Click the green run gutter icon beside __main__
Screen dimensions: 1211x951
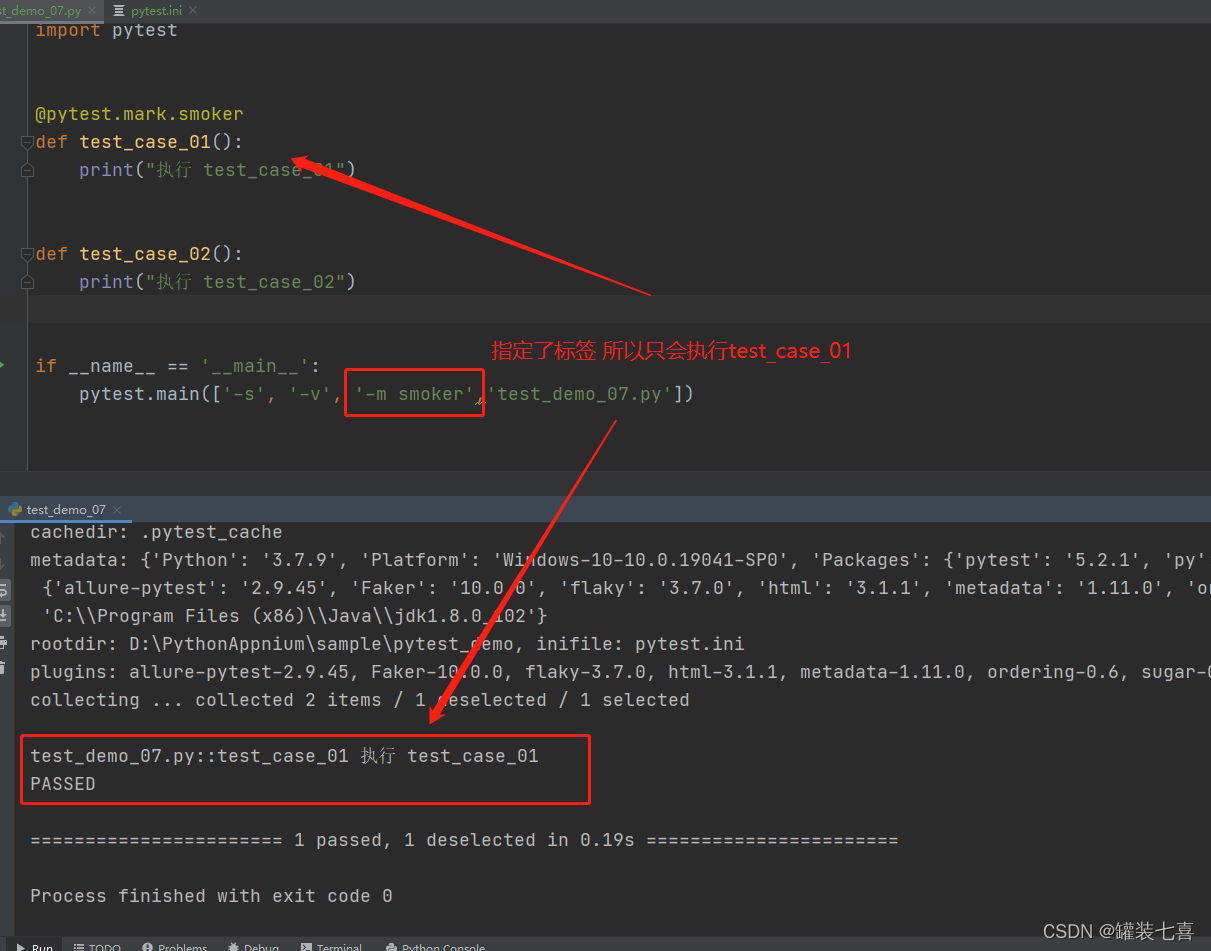(3, 365)
